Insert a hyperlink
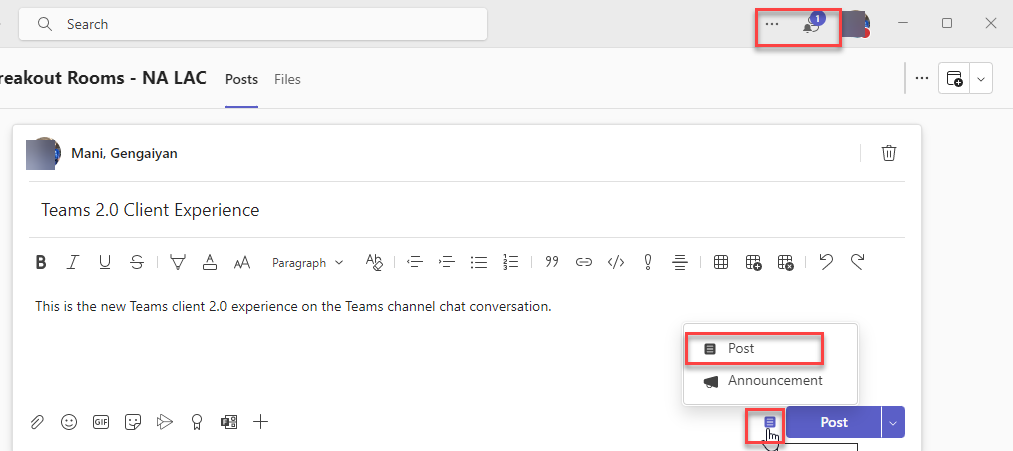Image resolution: width=1013 pixels, height=451 pixels. point(584,262)
